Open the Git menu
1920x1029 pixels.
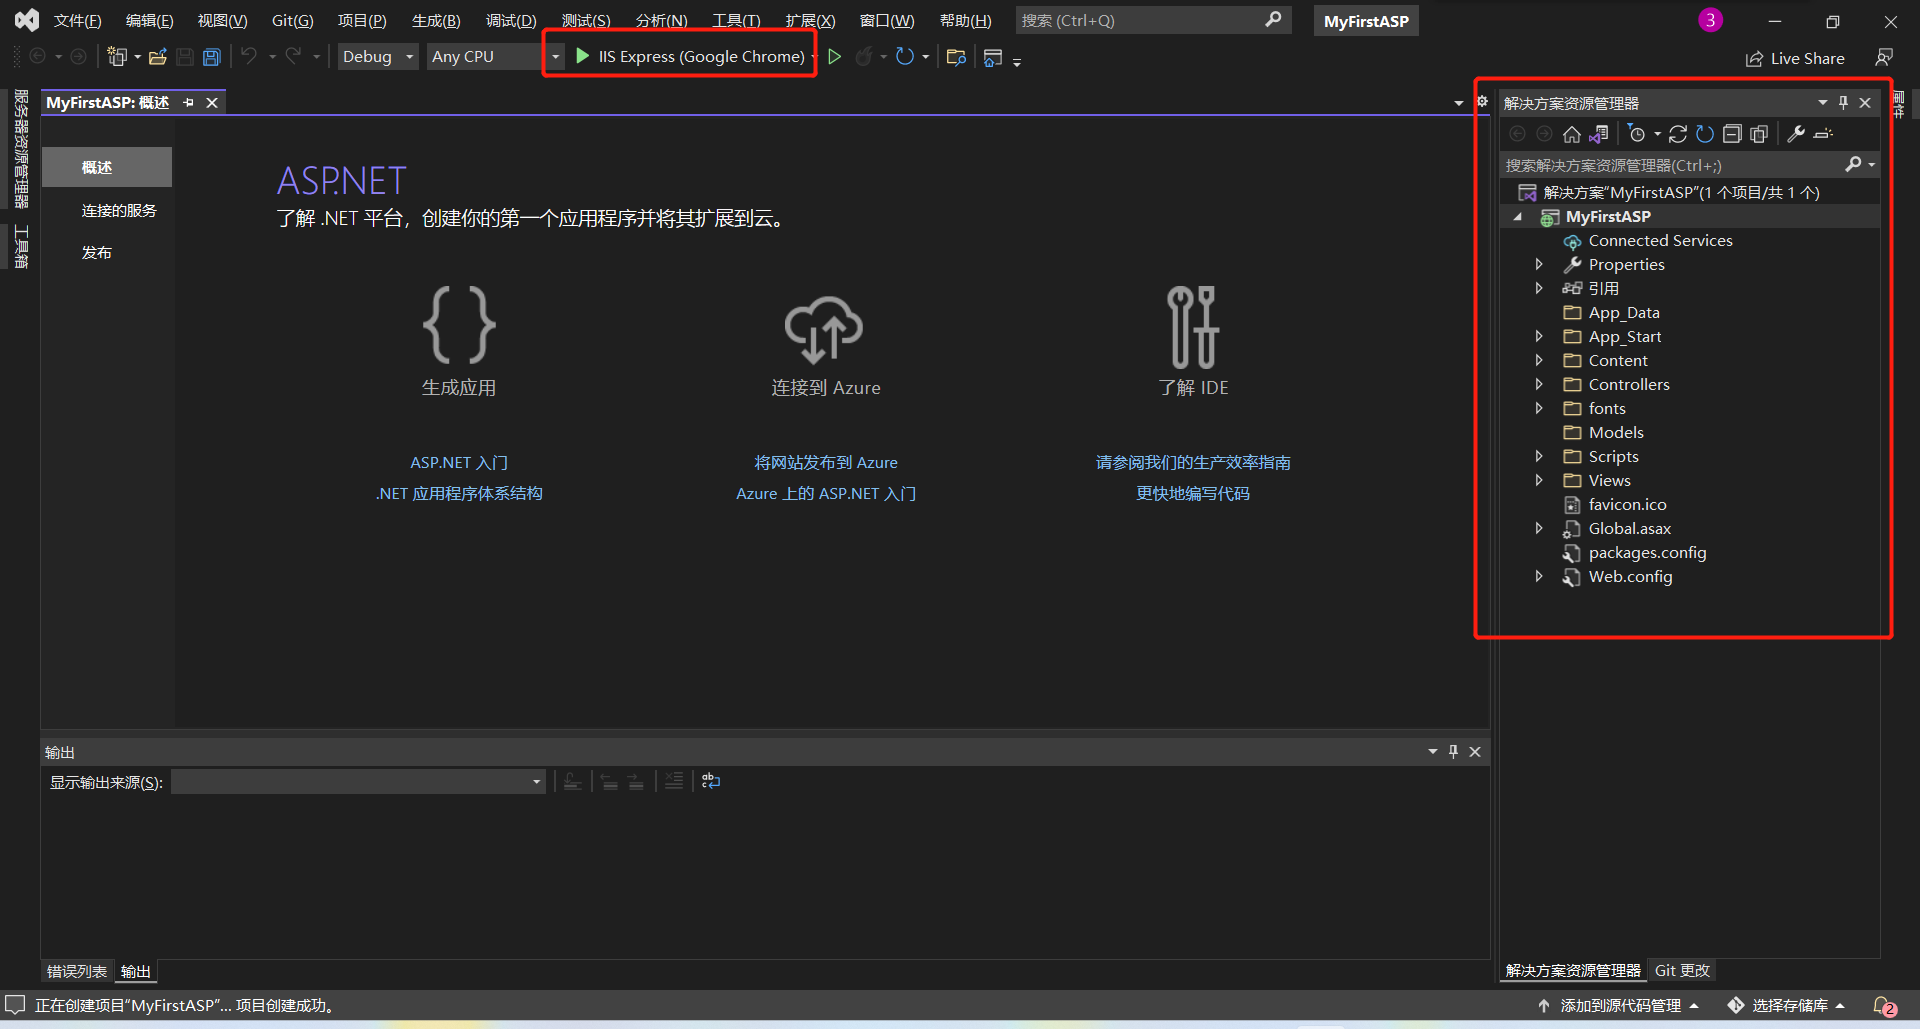tap(292, 21)
